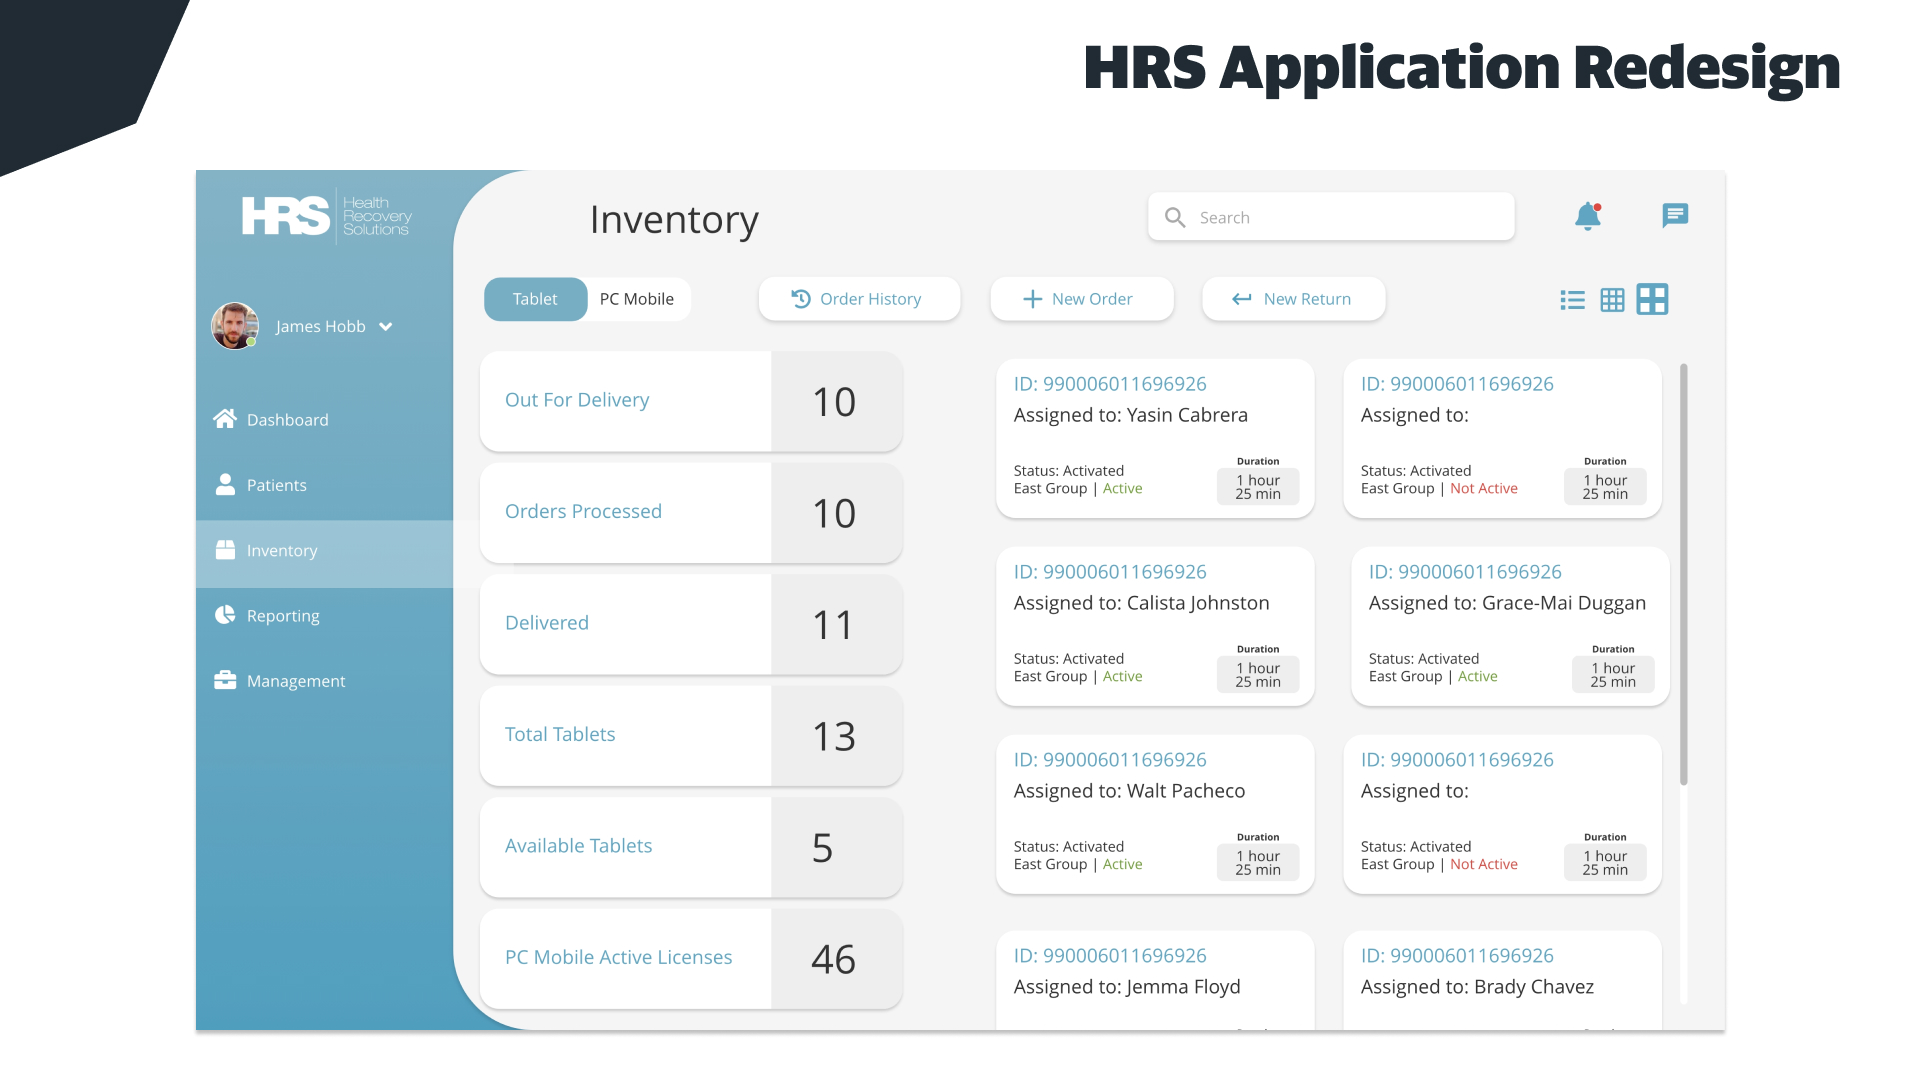Open the messages chat icon
The image size is (1920, 1080).
point(1674,216)
